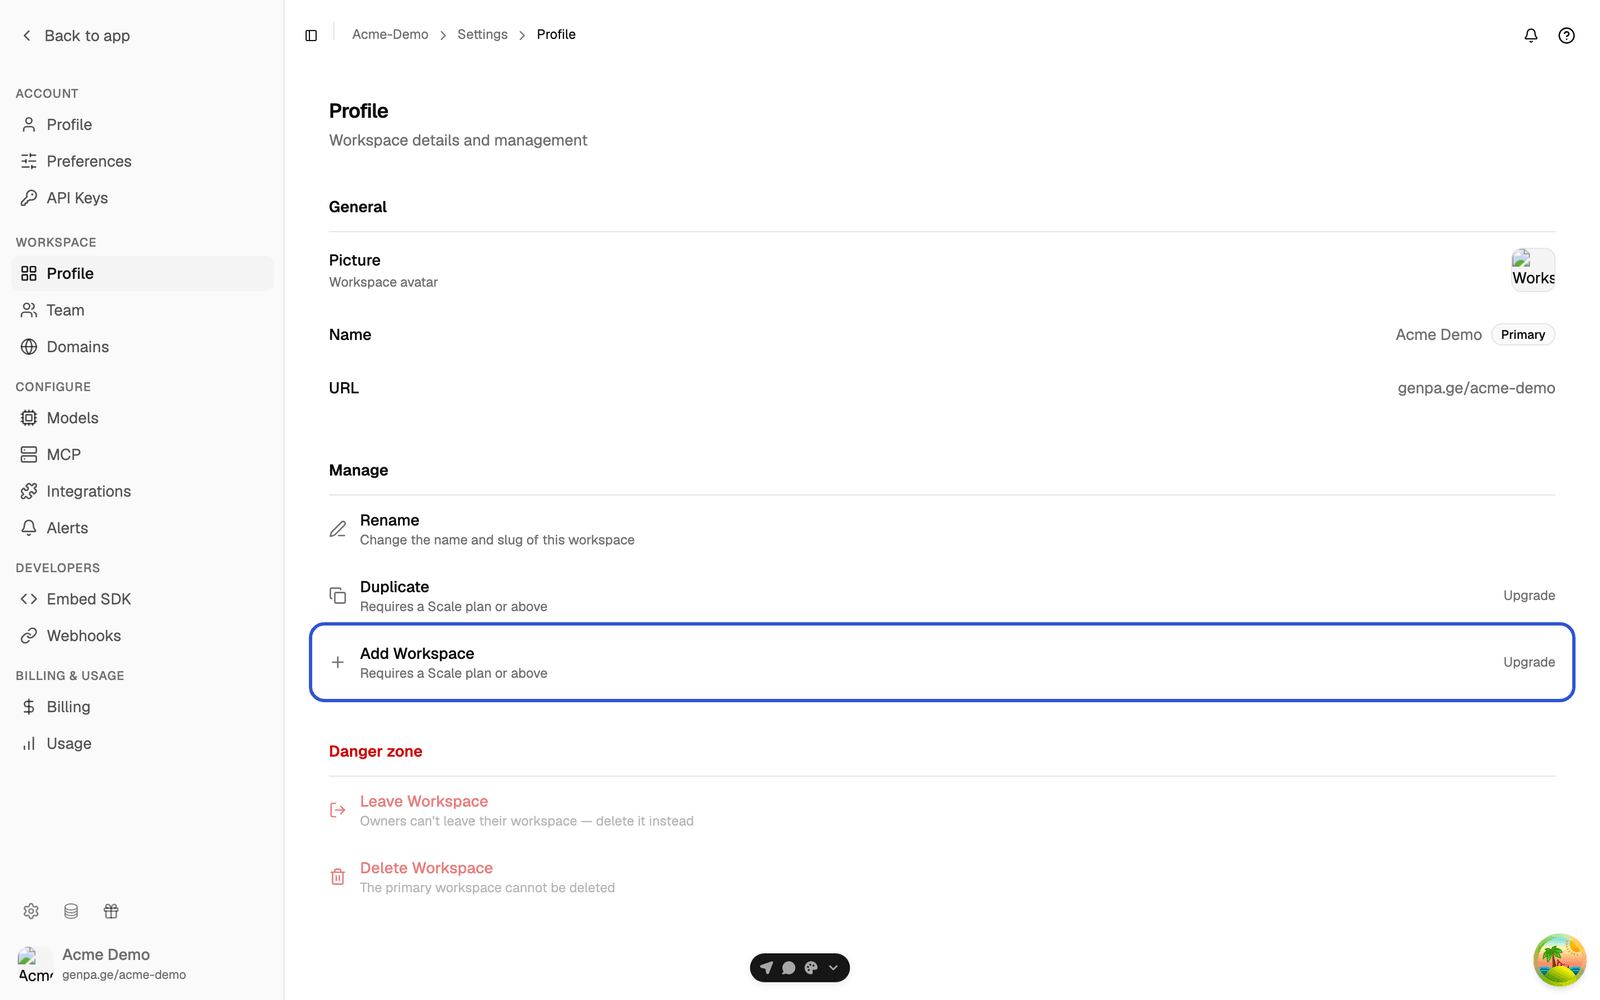Image resolution: width=1600 pixels, height=1000 pixels.
Task: Click the gift icon in the sidebar footer
Action: point(111,911)
